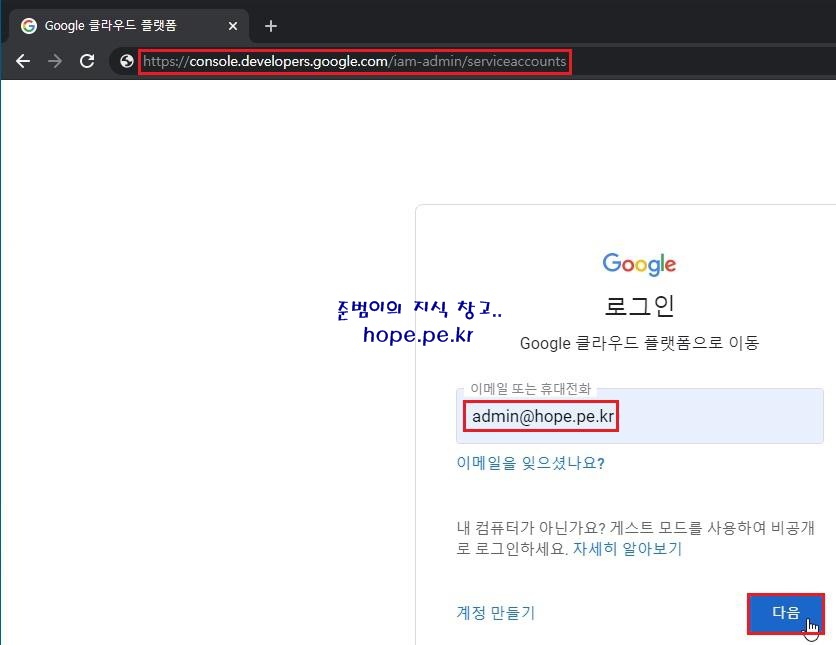
Task: Open site info globe icon in address bar
Action: 126,61
